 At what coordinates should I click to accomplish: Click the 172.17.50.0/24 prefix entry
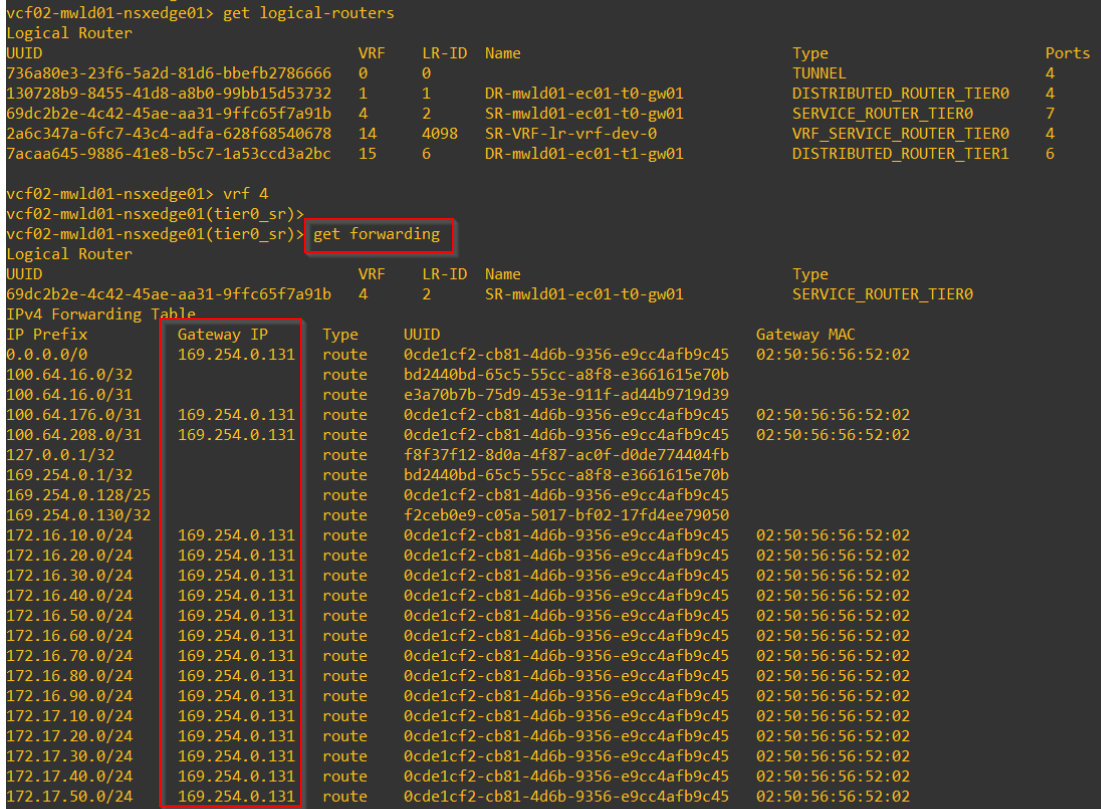point(68,796)
